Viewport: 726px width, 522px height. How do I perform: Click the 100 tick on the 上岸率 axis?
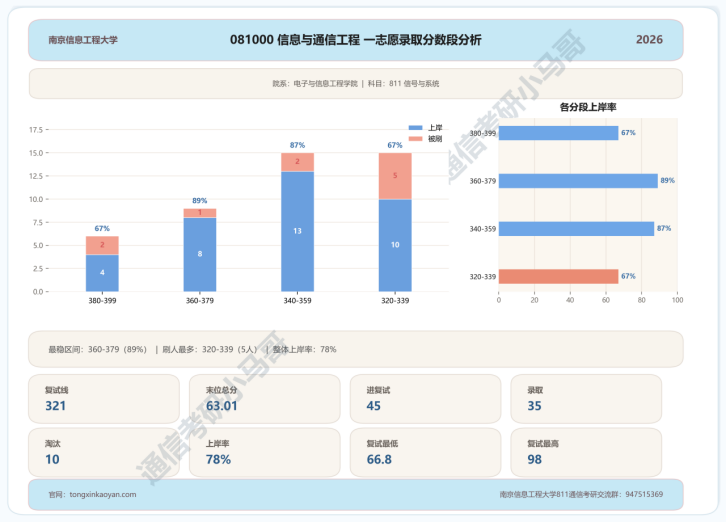tap(677, 300)
